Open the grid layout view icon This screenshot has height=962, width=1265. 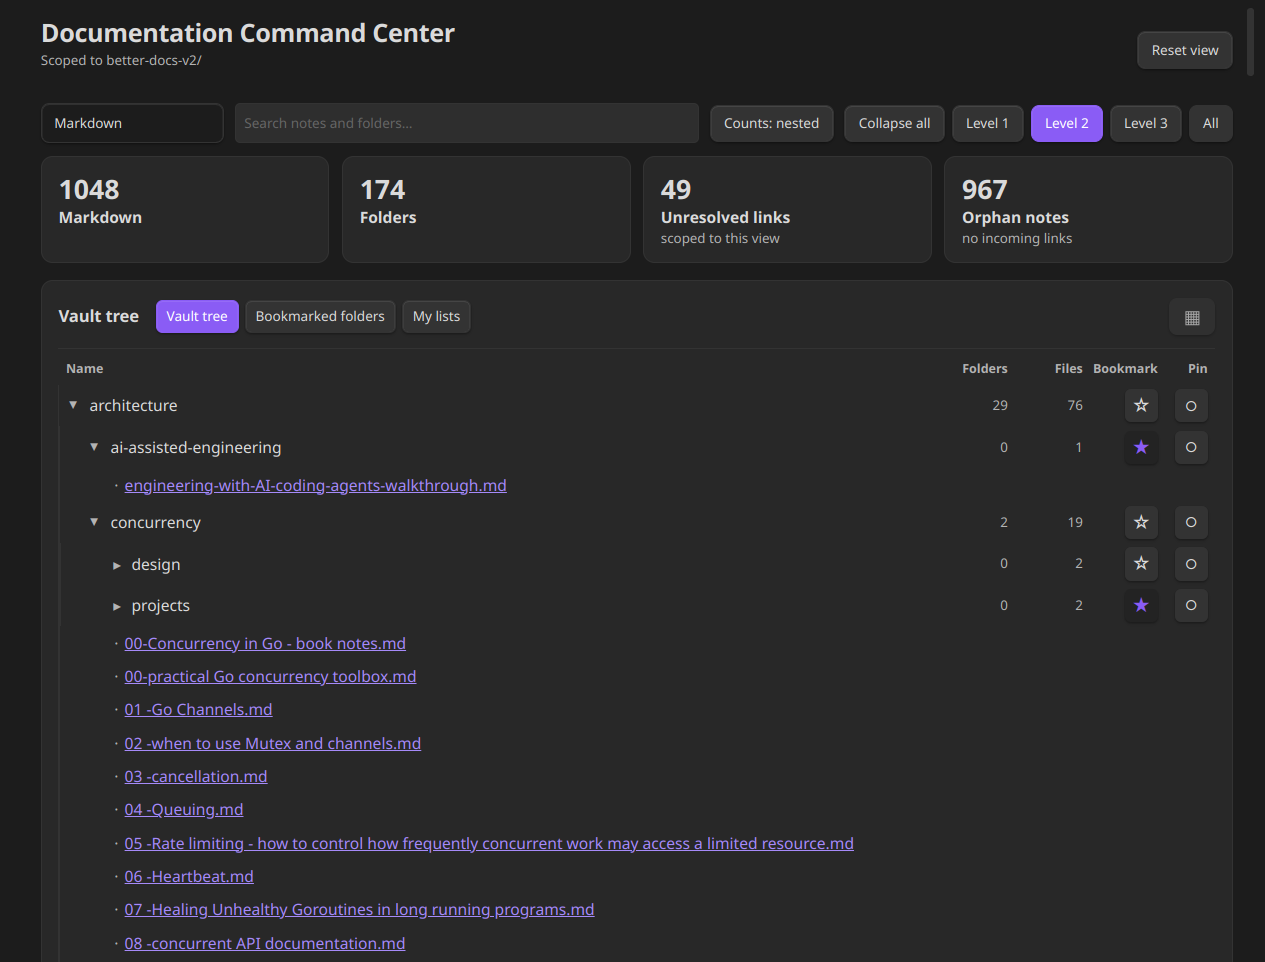[1192, 317]
